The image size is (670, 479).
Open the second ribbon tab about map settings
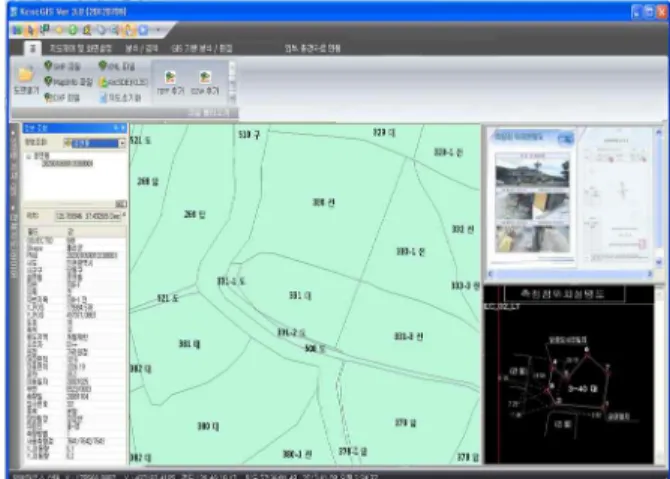click(80, 49)
